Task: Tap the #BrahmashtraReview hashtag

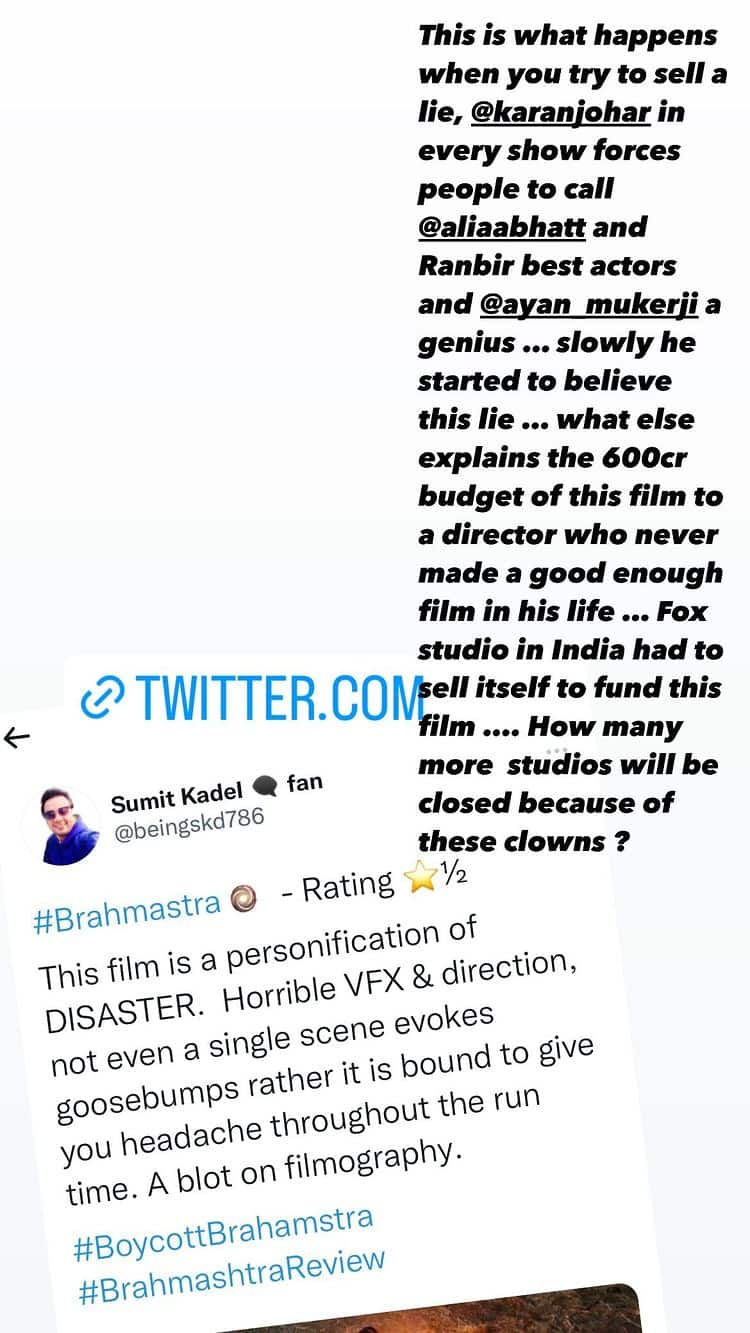Action: click(x=231, y=1277)
